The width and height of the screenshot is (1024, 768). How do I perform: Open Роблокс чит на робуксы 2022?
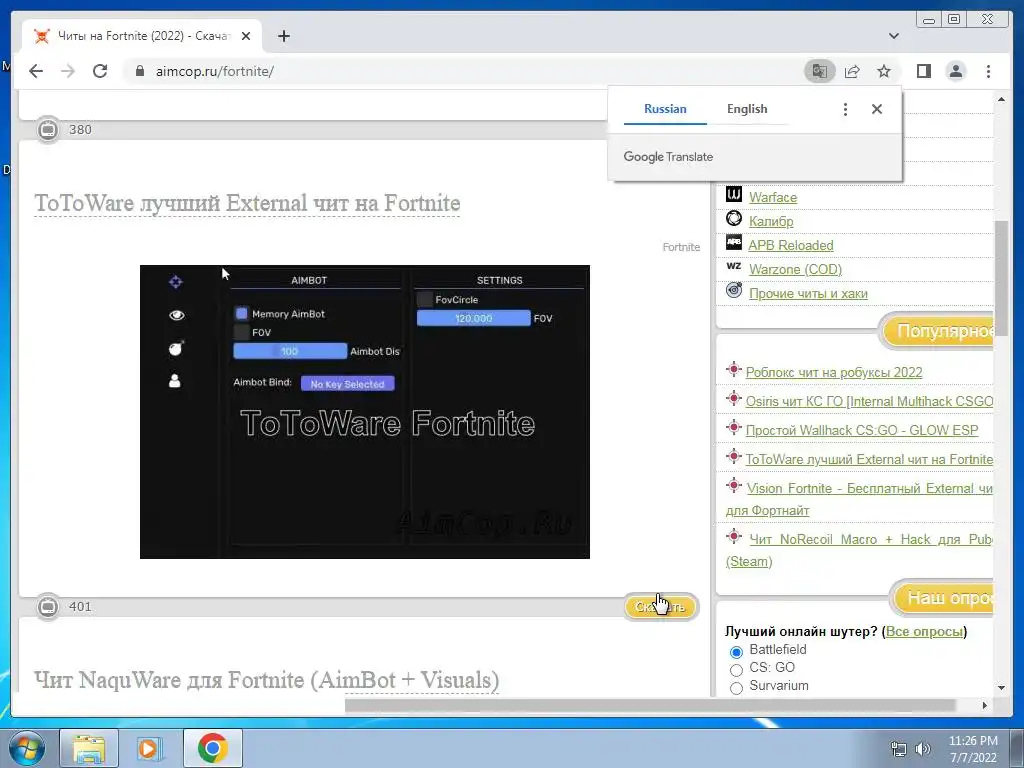tap(834, 372)
